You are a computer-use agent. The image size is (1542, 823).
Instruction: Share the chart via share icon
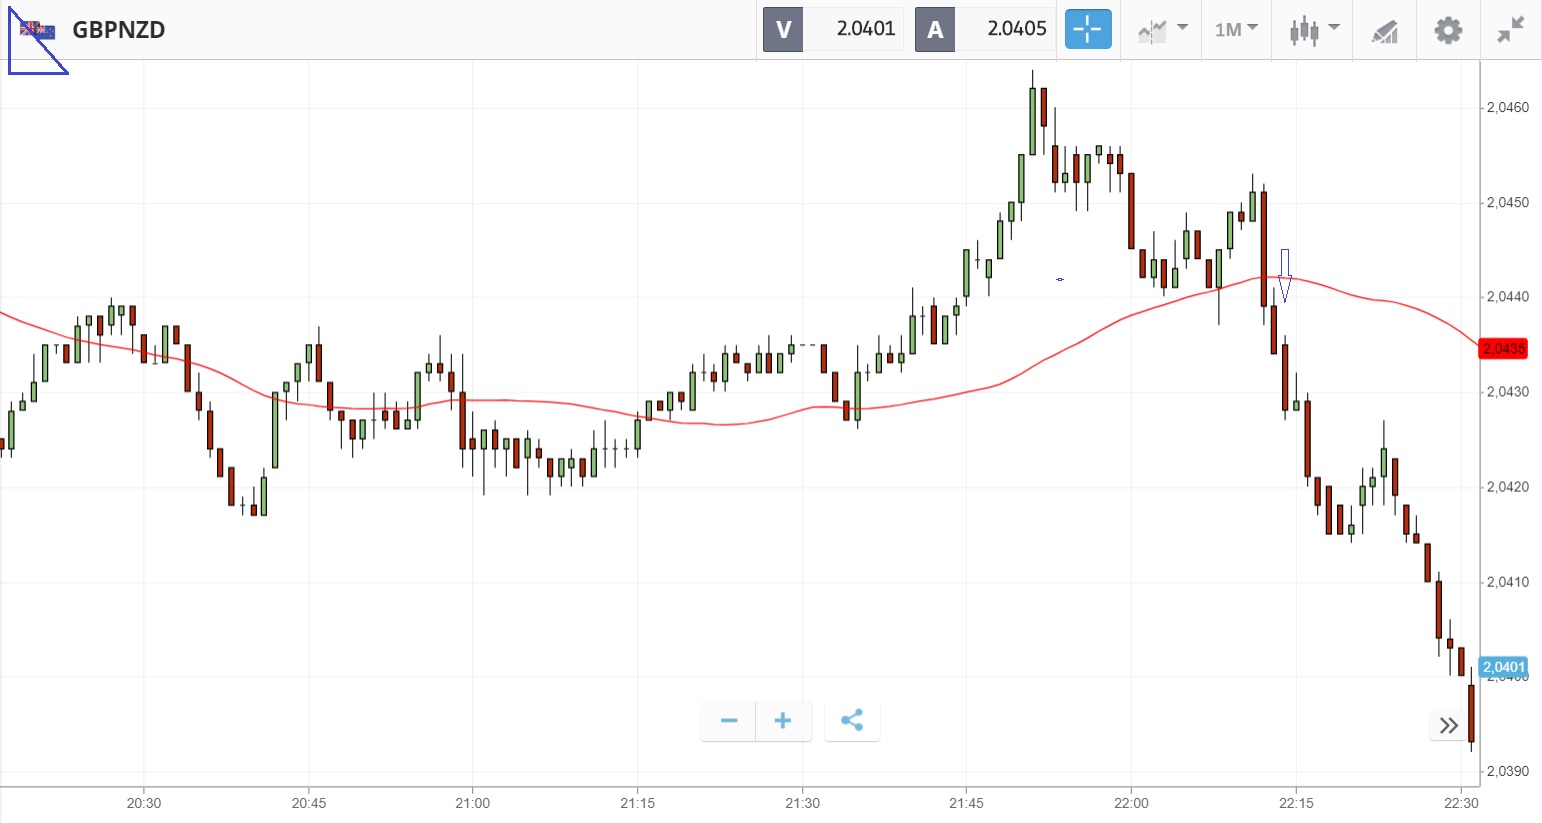pos(852,721)
